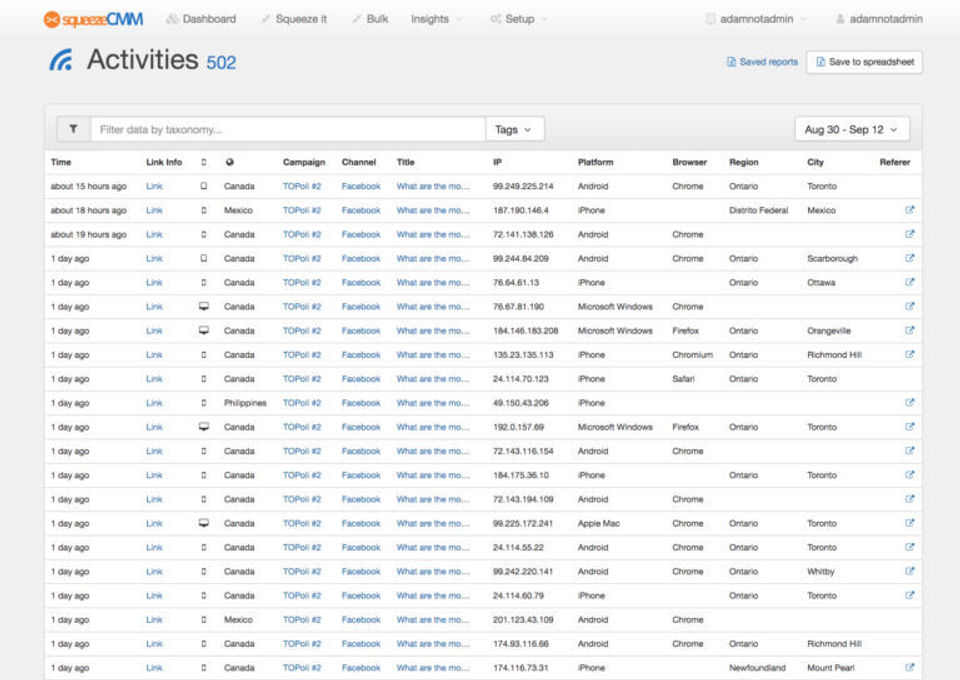This screenshot has width=960, height=680.
Task: Expand the Setup menu
Action: (x=519, y=19)
